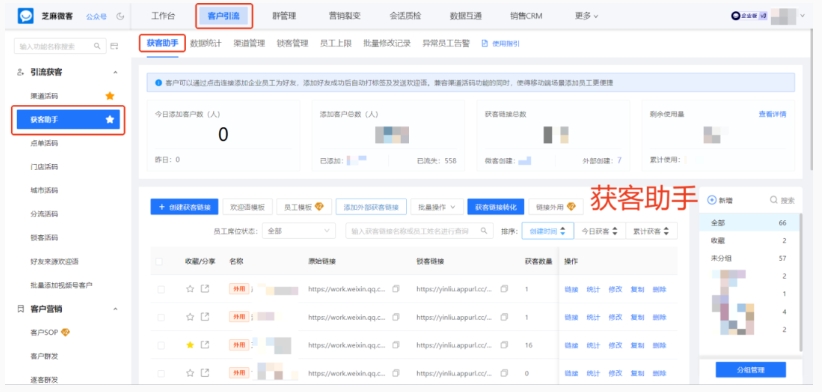Switch to the 数据统计 sub-tab
The width and height of the screenshot is (822, 392).
(206, 43)
